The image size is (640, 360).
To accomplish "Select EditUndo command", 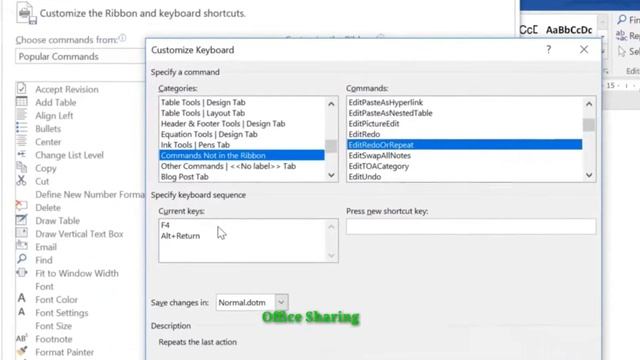I will [464, 177].
